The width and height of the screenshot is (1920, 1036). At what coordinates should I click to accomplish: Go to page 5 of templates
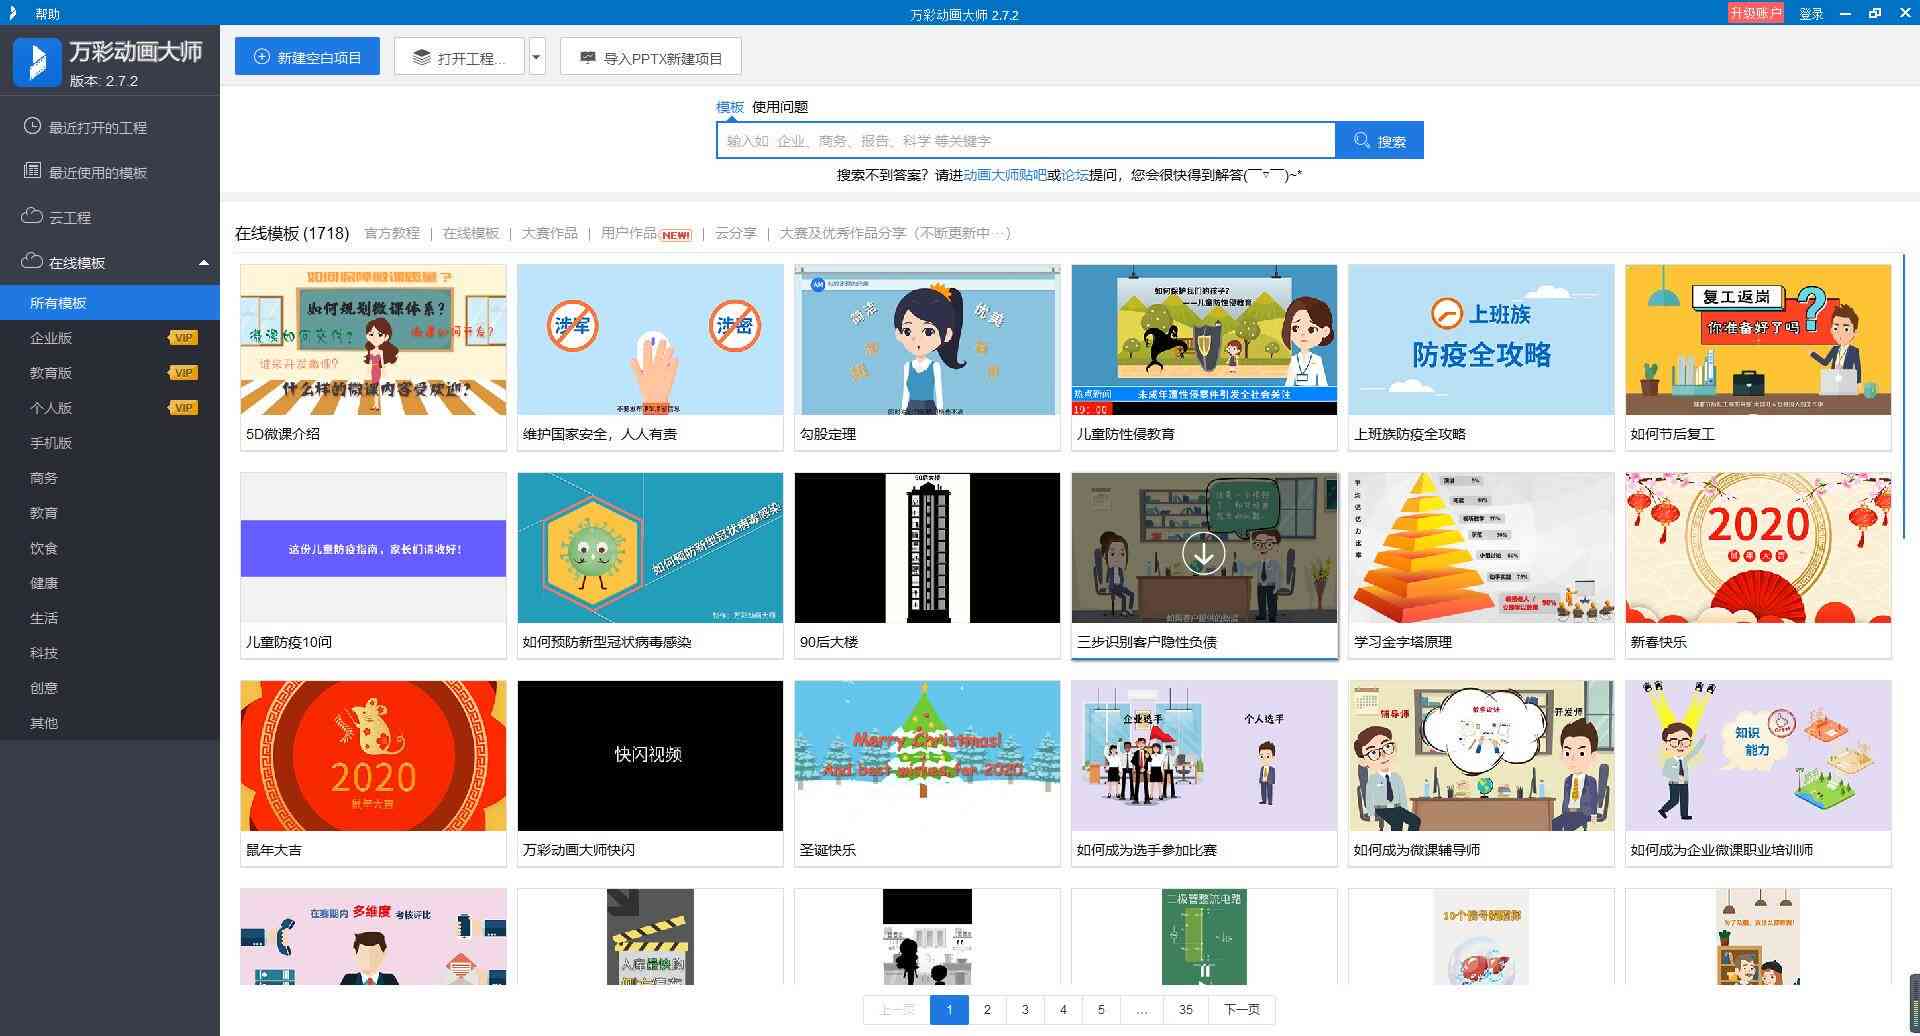(x=1101, y=1010)
